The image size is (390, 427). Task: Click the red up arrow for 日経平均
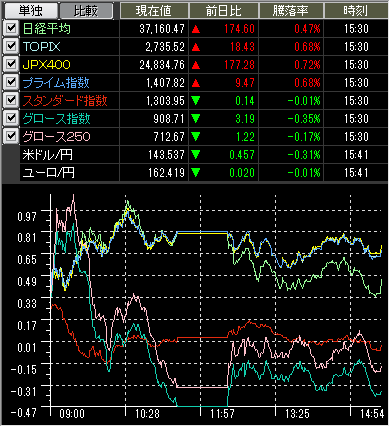click(x=196, y=29)
